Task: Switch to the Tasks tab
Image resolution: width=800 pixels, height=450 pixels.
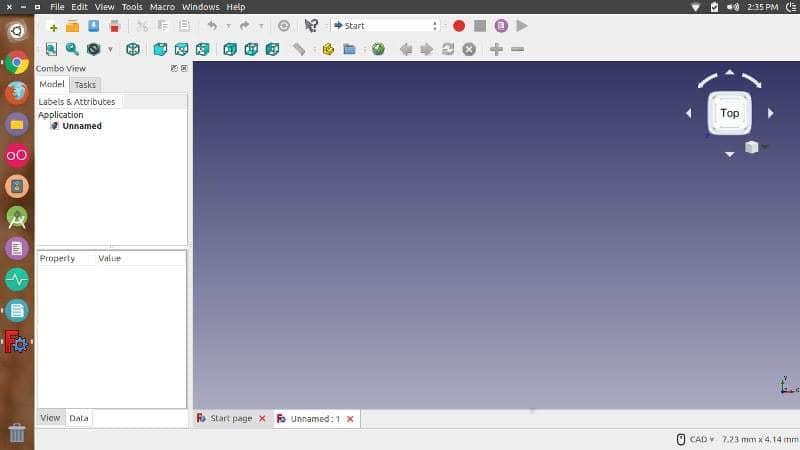Action: (x=85, y=85)
